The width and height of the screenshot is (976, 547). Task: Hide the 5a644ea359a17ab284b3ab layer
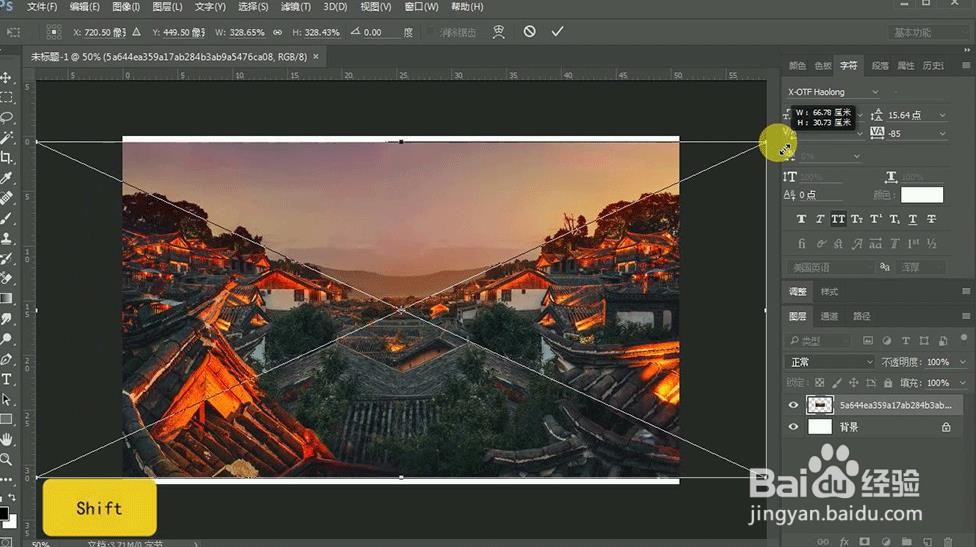click(793, 405)
